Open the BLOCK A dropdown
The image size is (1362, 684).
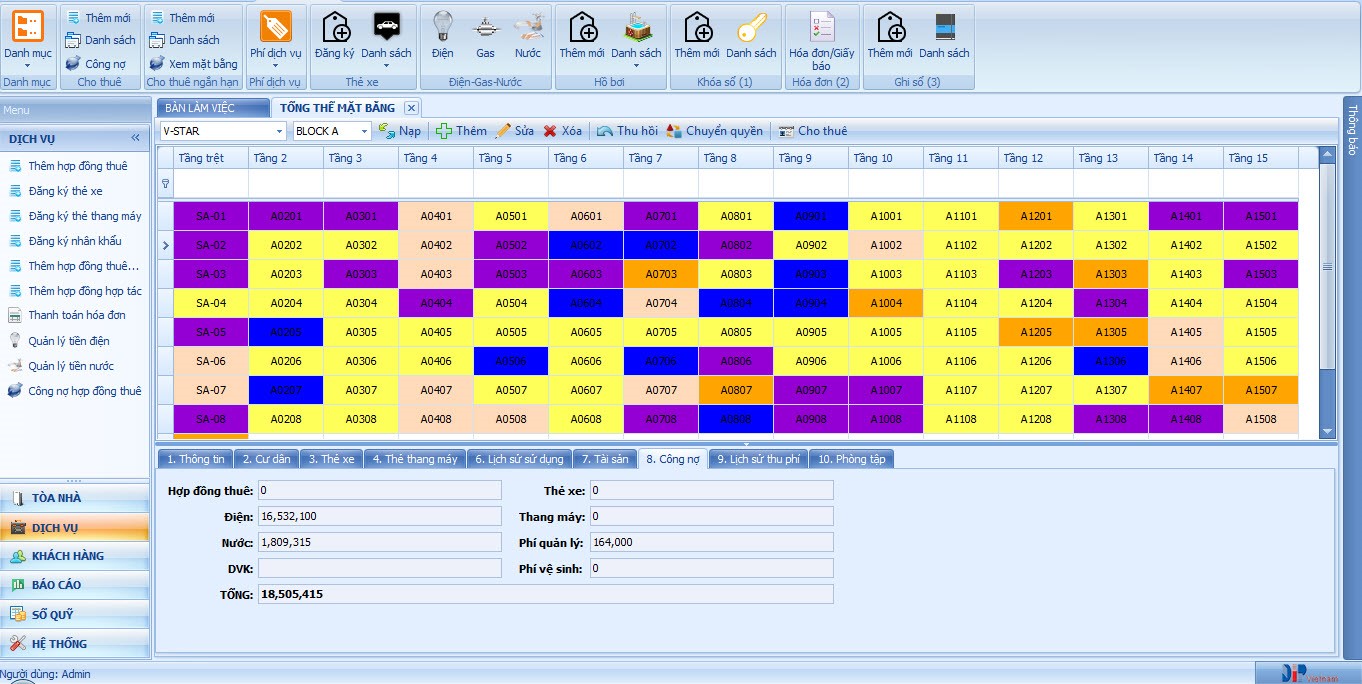[364, 131]
